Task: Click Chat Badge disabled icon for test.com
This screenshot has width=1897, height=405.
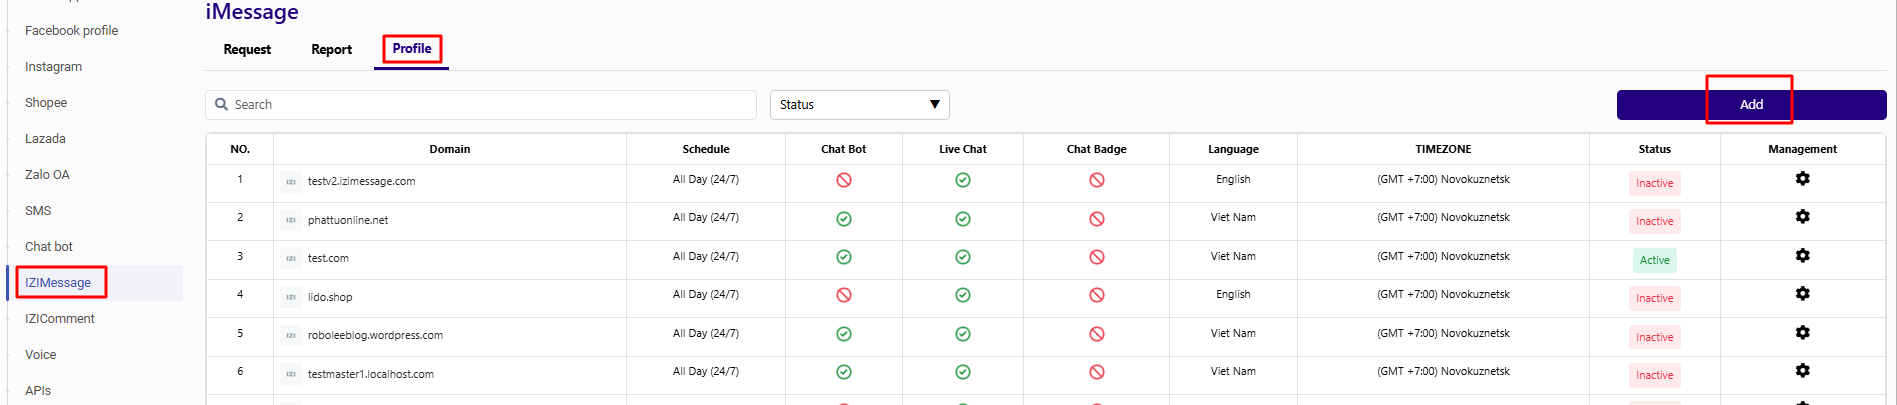Action: click(x=1097, y=257)
